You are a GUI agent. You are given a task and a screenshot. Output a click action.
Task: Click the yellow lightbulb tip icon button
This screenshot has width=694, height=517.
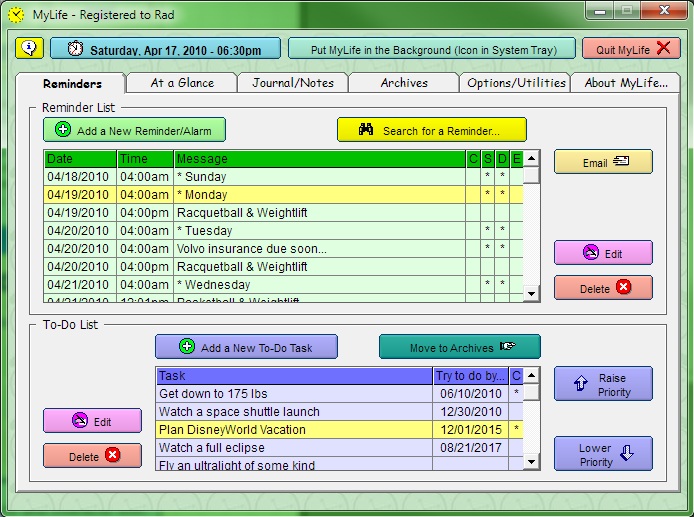click(x=30, y=48)
